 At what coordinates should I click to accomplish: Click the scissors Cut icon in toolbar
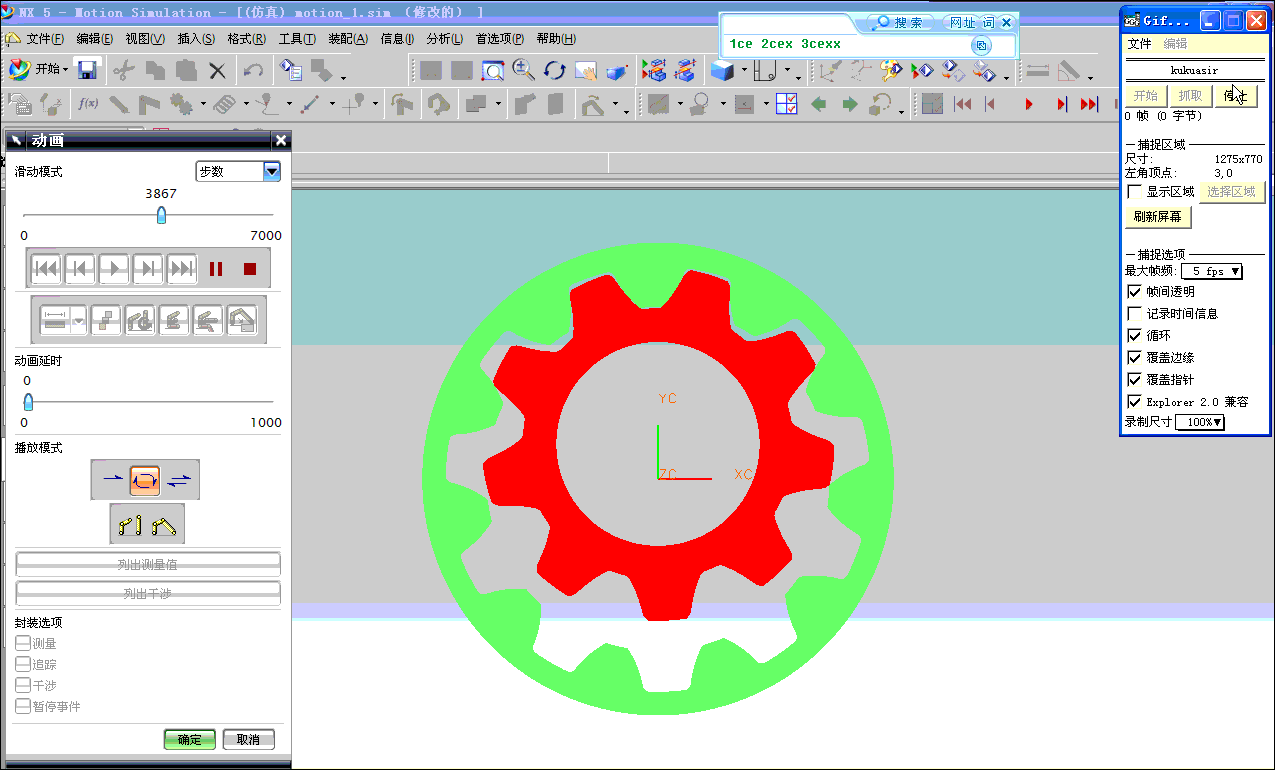(x=123, y=70)
